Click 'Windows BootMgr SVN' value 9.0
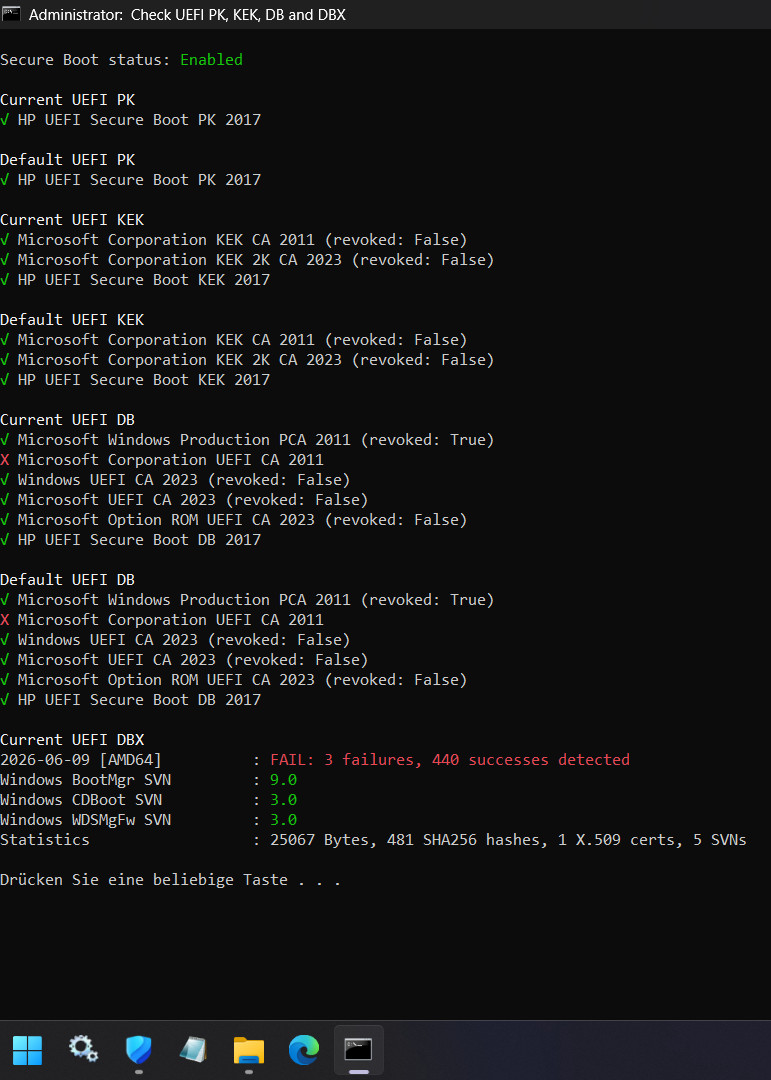Viewport: 771px width, 1080px height. pos(283,780)
